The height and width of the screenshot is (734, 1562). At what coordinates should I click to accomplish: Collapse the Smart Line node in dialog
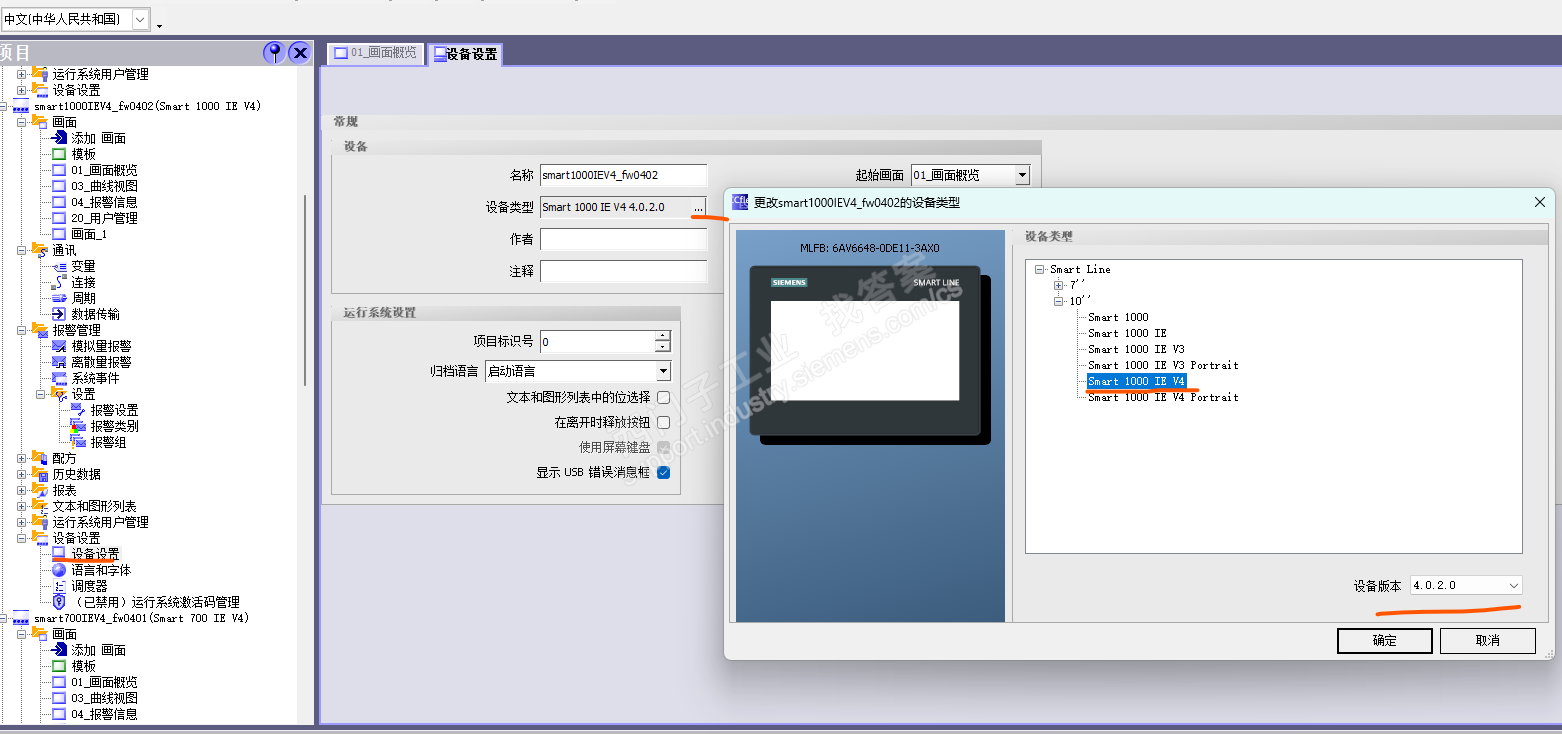tap(1040, 269)
